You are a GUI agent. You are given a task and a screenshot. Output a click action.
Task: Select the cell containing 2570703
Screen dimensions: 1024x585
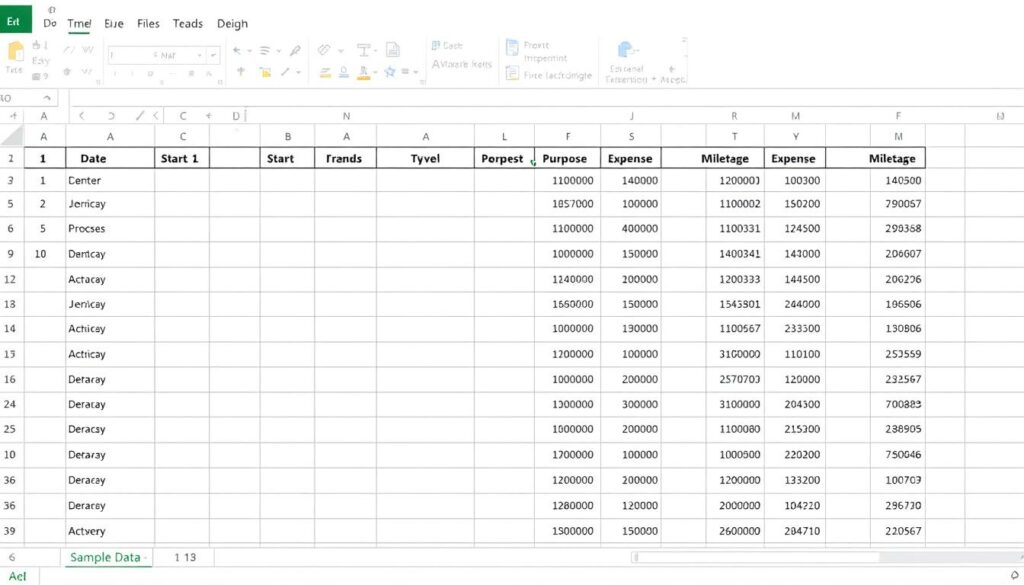[735, 379]
